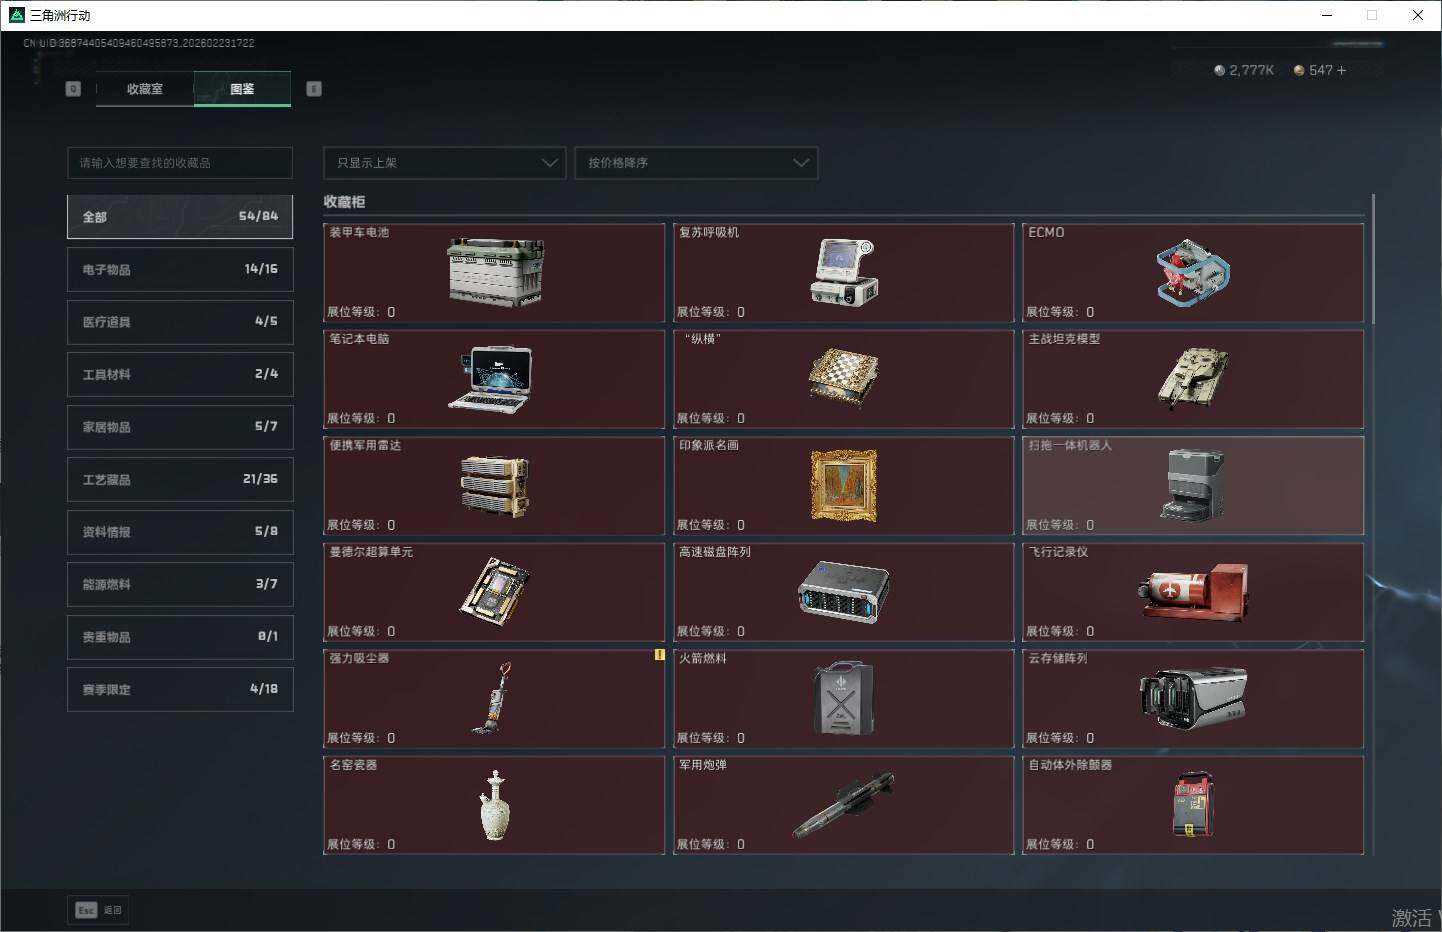Click the silver currency coin icon
This screenshot has width=1442, height=932.
1219,70
